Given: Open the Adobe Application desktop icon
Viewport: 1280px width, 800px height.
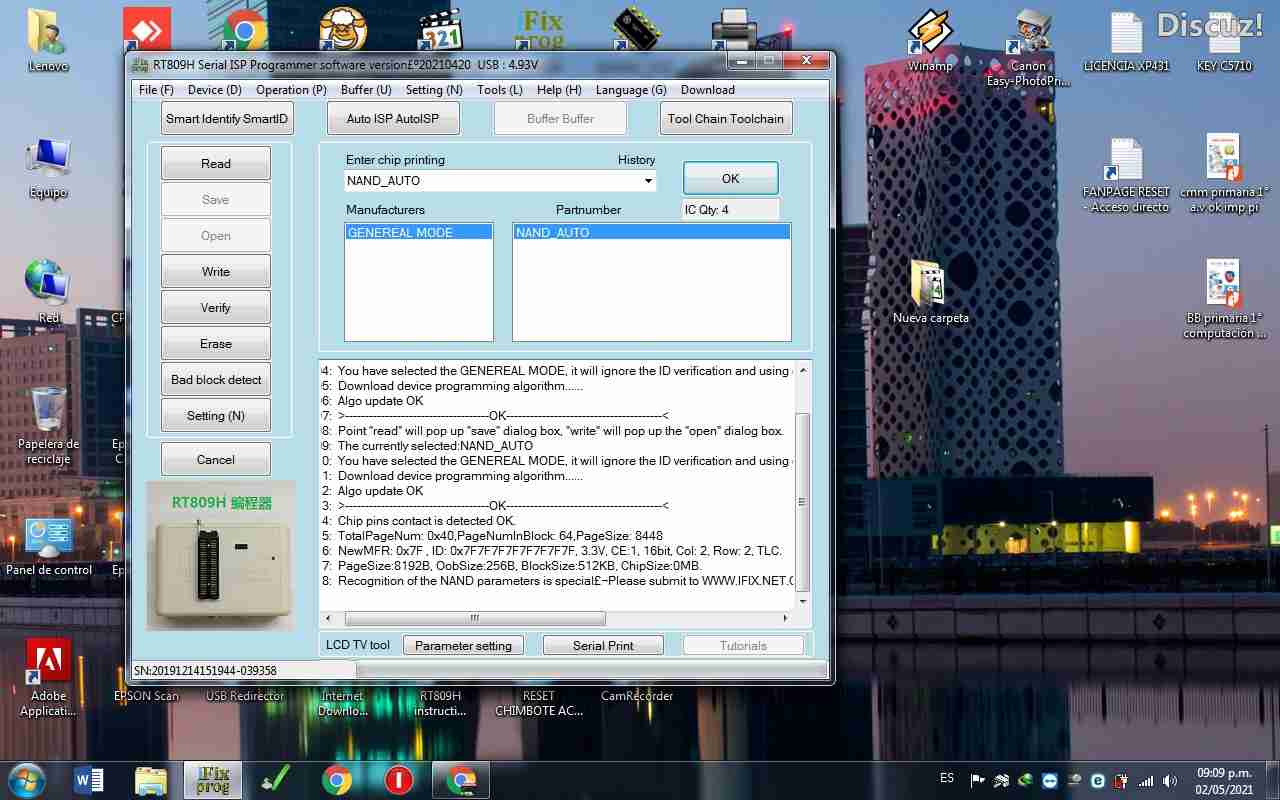Looking at the screenshot, I should tap(48, 663).
